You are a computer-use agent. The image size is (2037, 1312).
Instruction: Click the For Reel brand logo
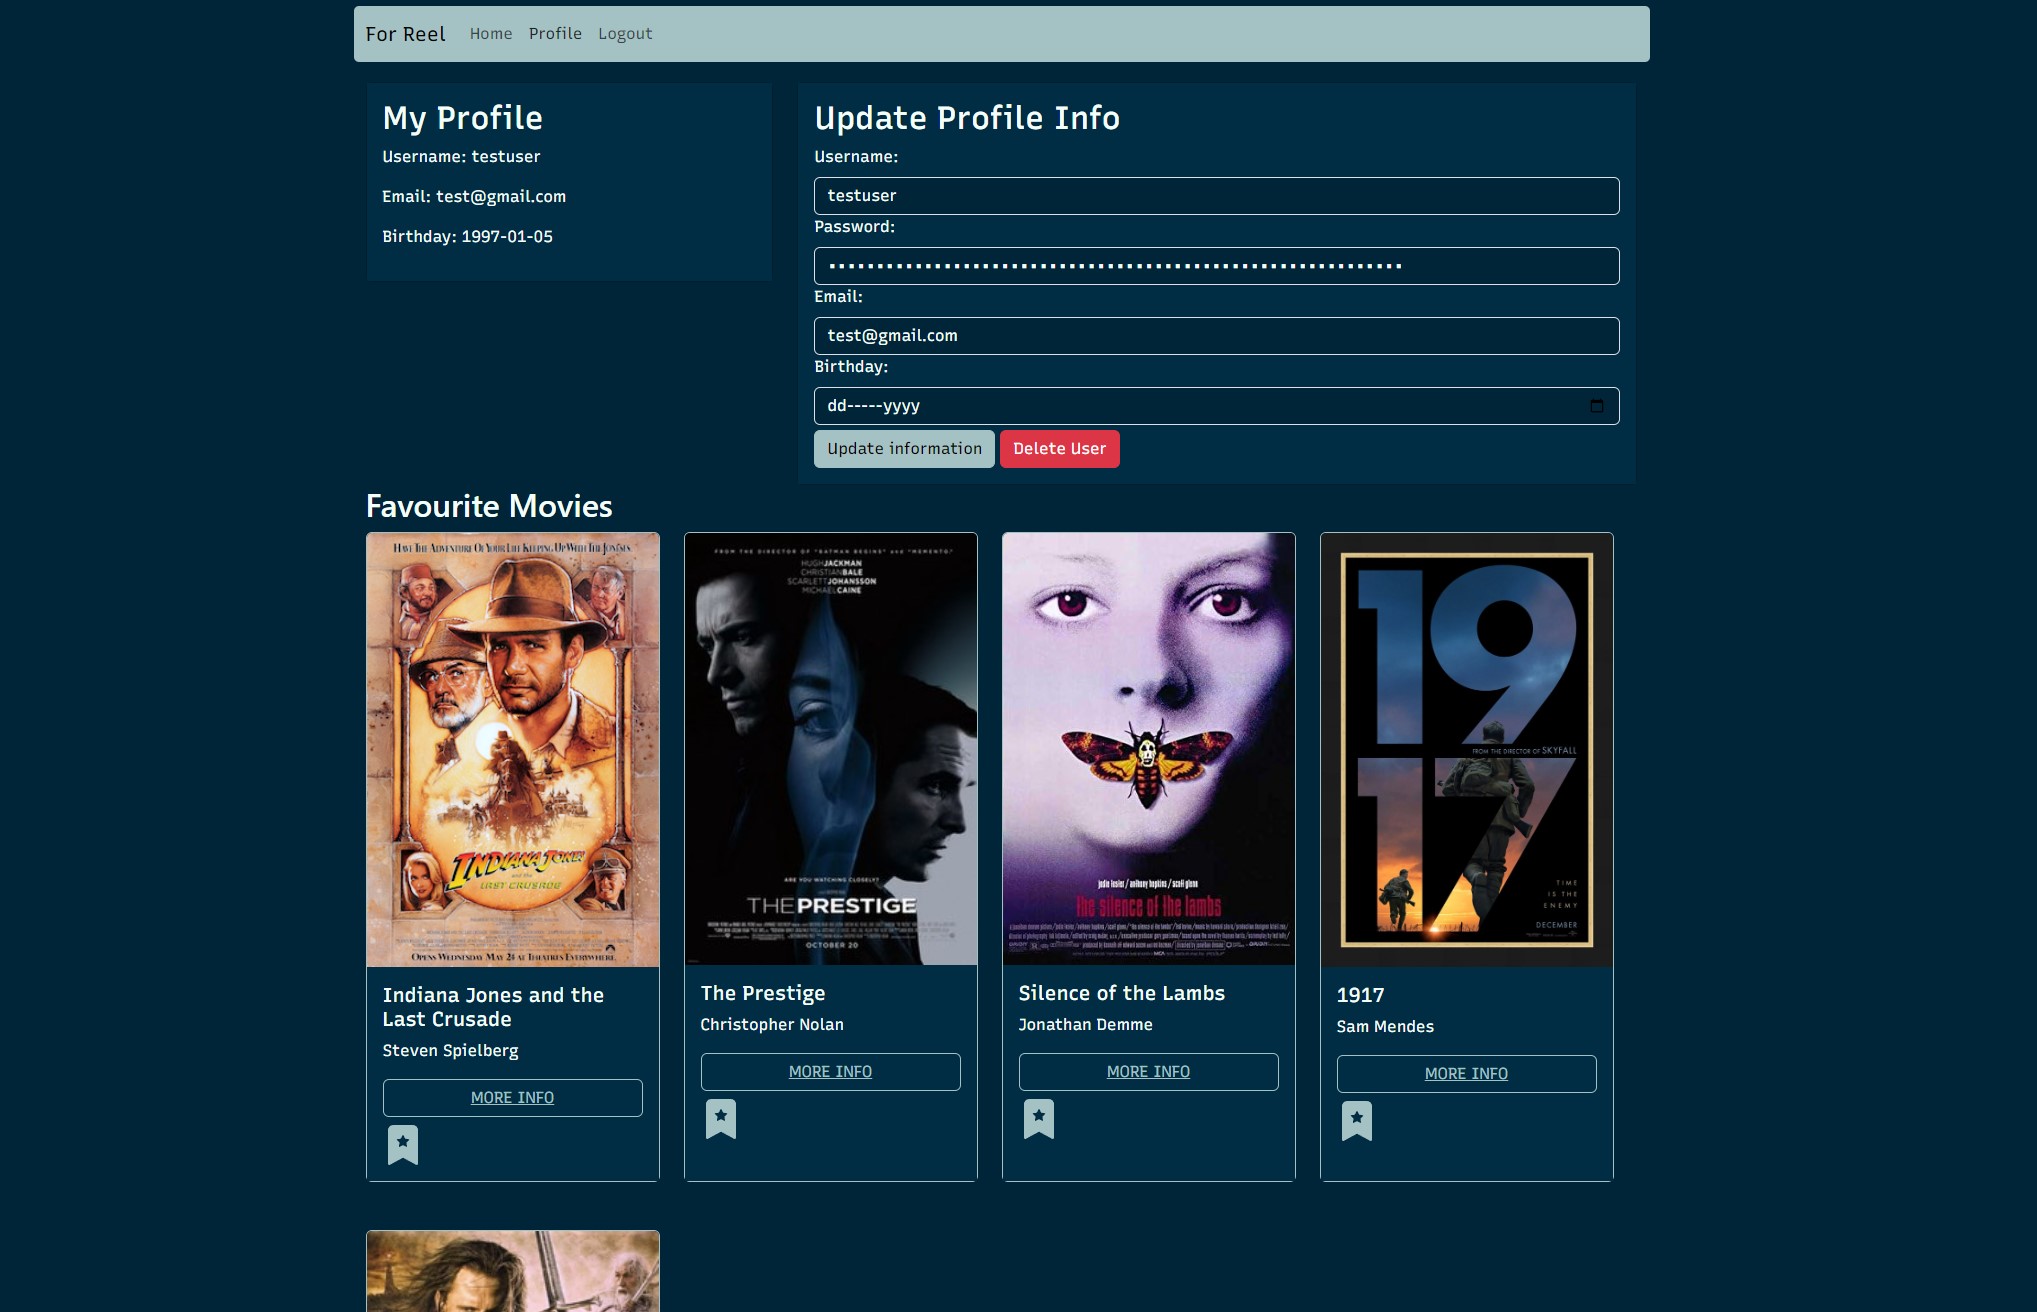[405, 34]
